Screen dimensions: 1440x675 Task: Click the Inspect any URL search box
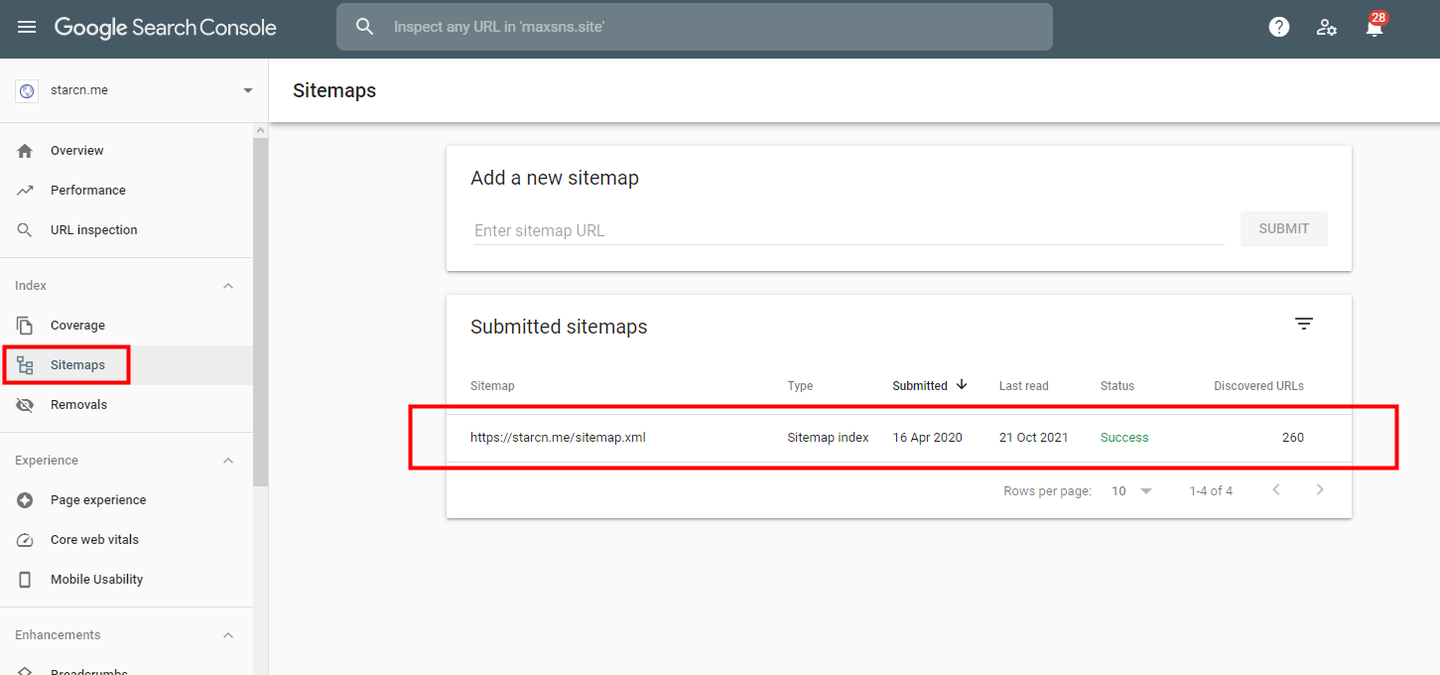point(694,27)
